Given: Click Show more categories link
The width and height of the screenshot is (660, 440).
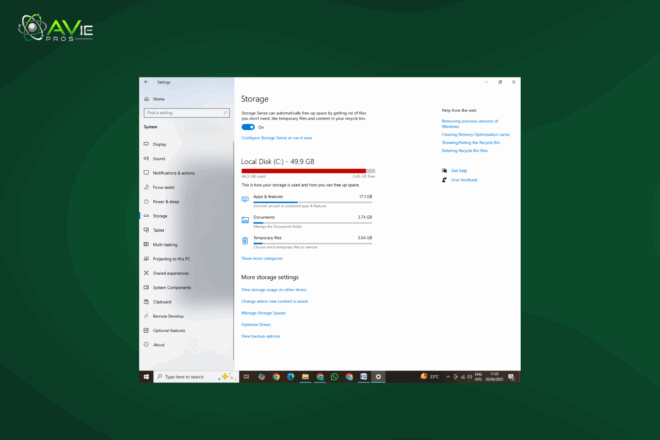Looking at the screenshot, I should click(262, 258).
